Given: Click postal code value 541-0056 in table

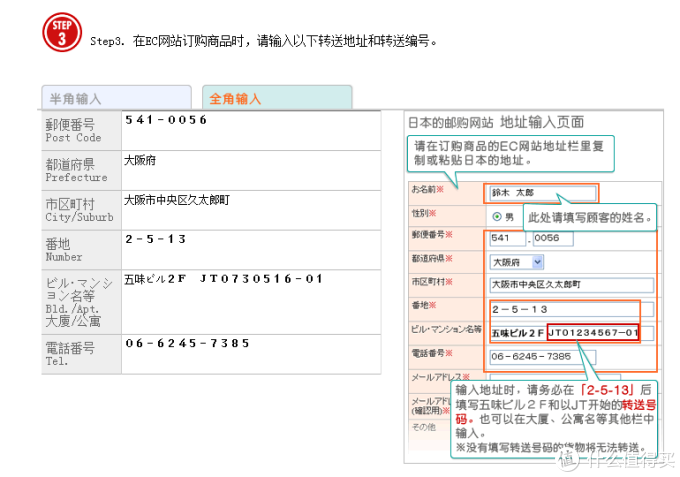Looking at the screenshot, I should (166, 120).
